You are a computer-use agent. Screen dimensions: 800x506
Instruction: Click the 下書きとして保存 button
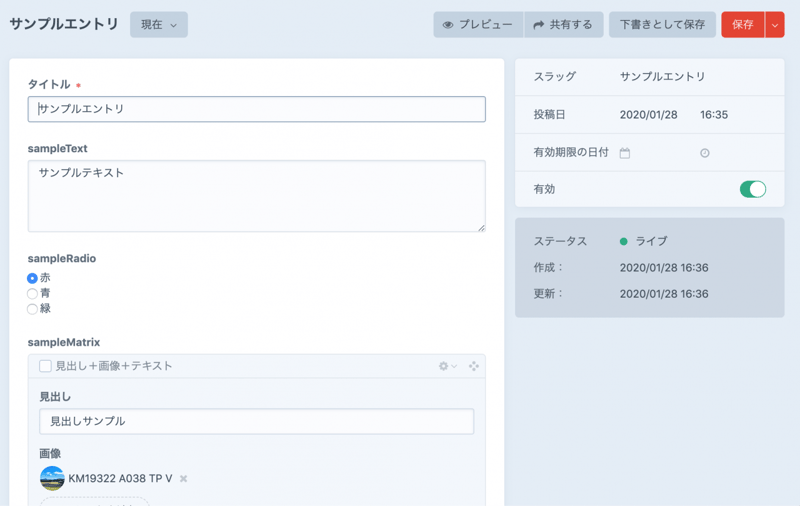click(x=662, y=25)
